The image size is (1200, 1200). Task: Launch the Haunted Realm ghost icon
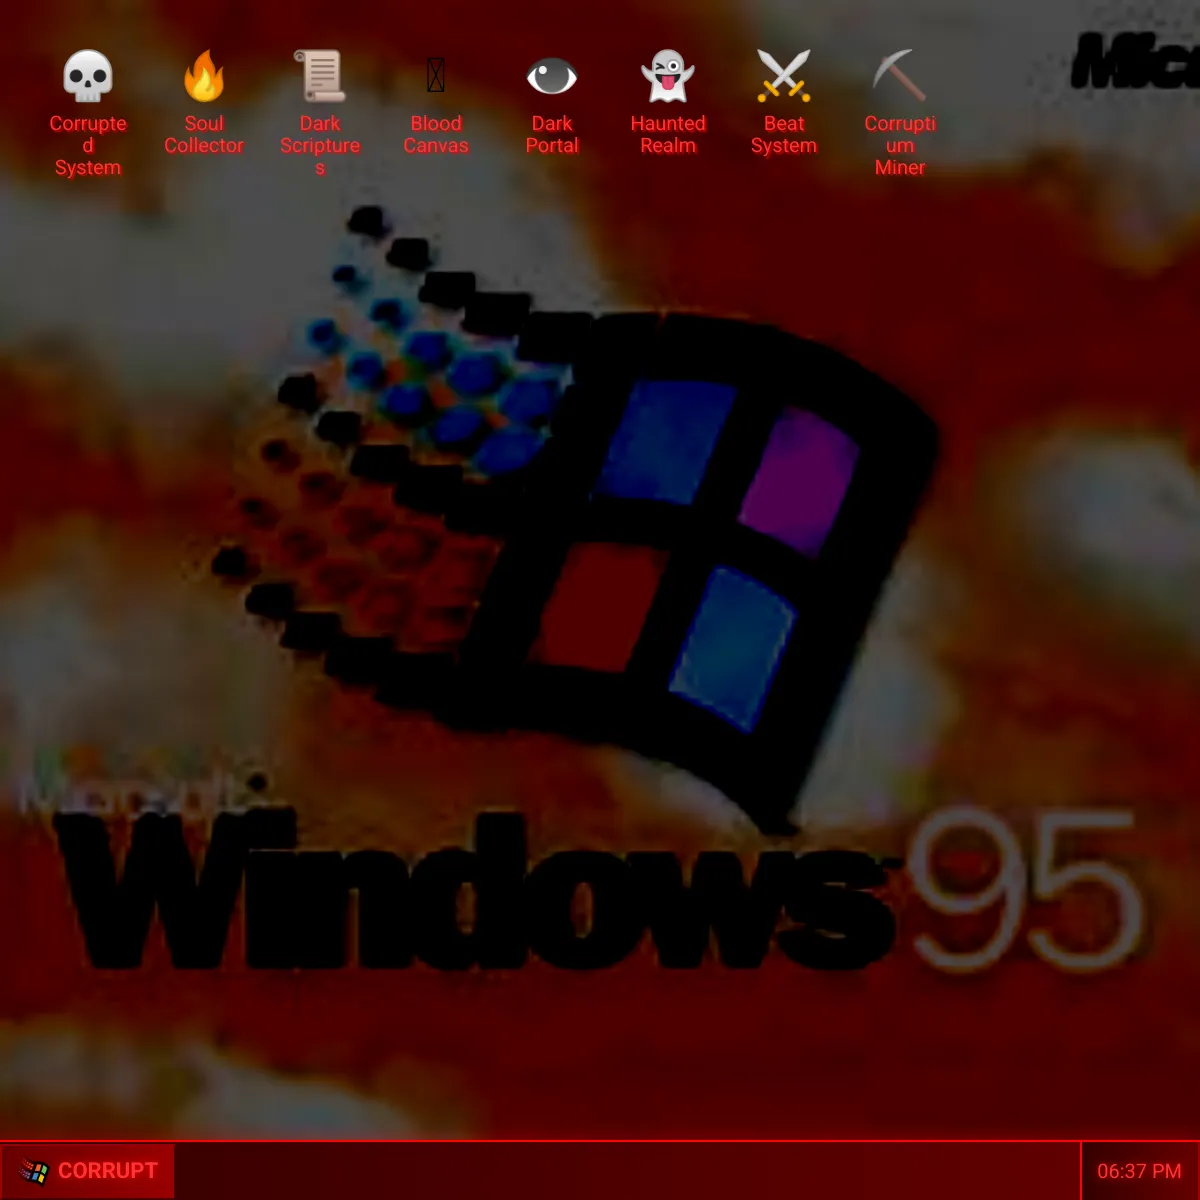pos(668,76)
